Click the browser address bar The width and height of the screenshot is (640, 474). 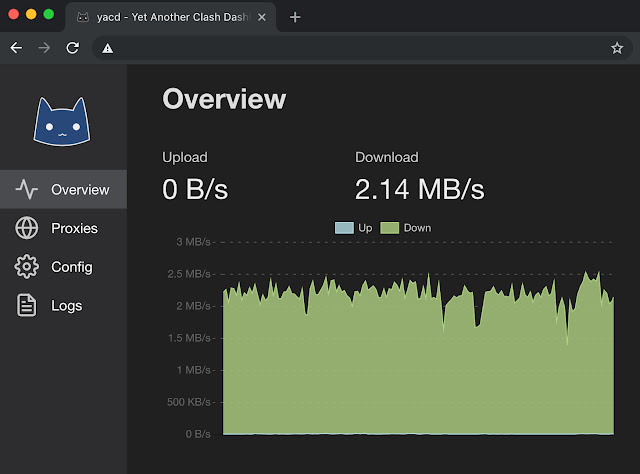pyautogui.click(x=359, y=48)
